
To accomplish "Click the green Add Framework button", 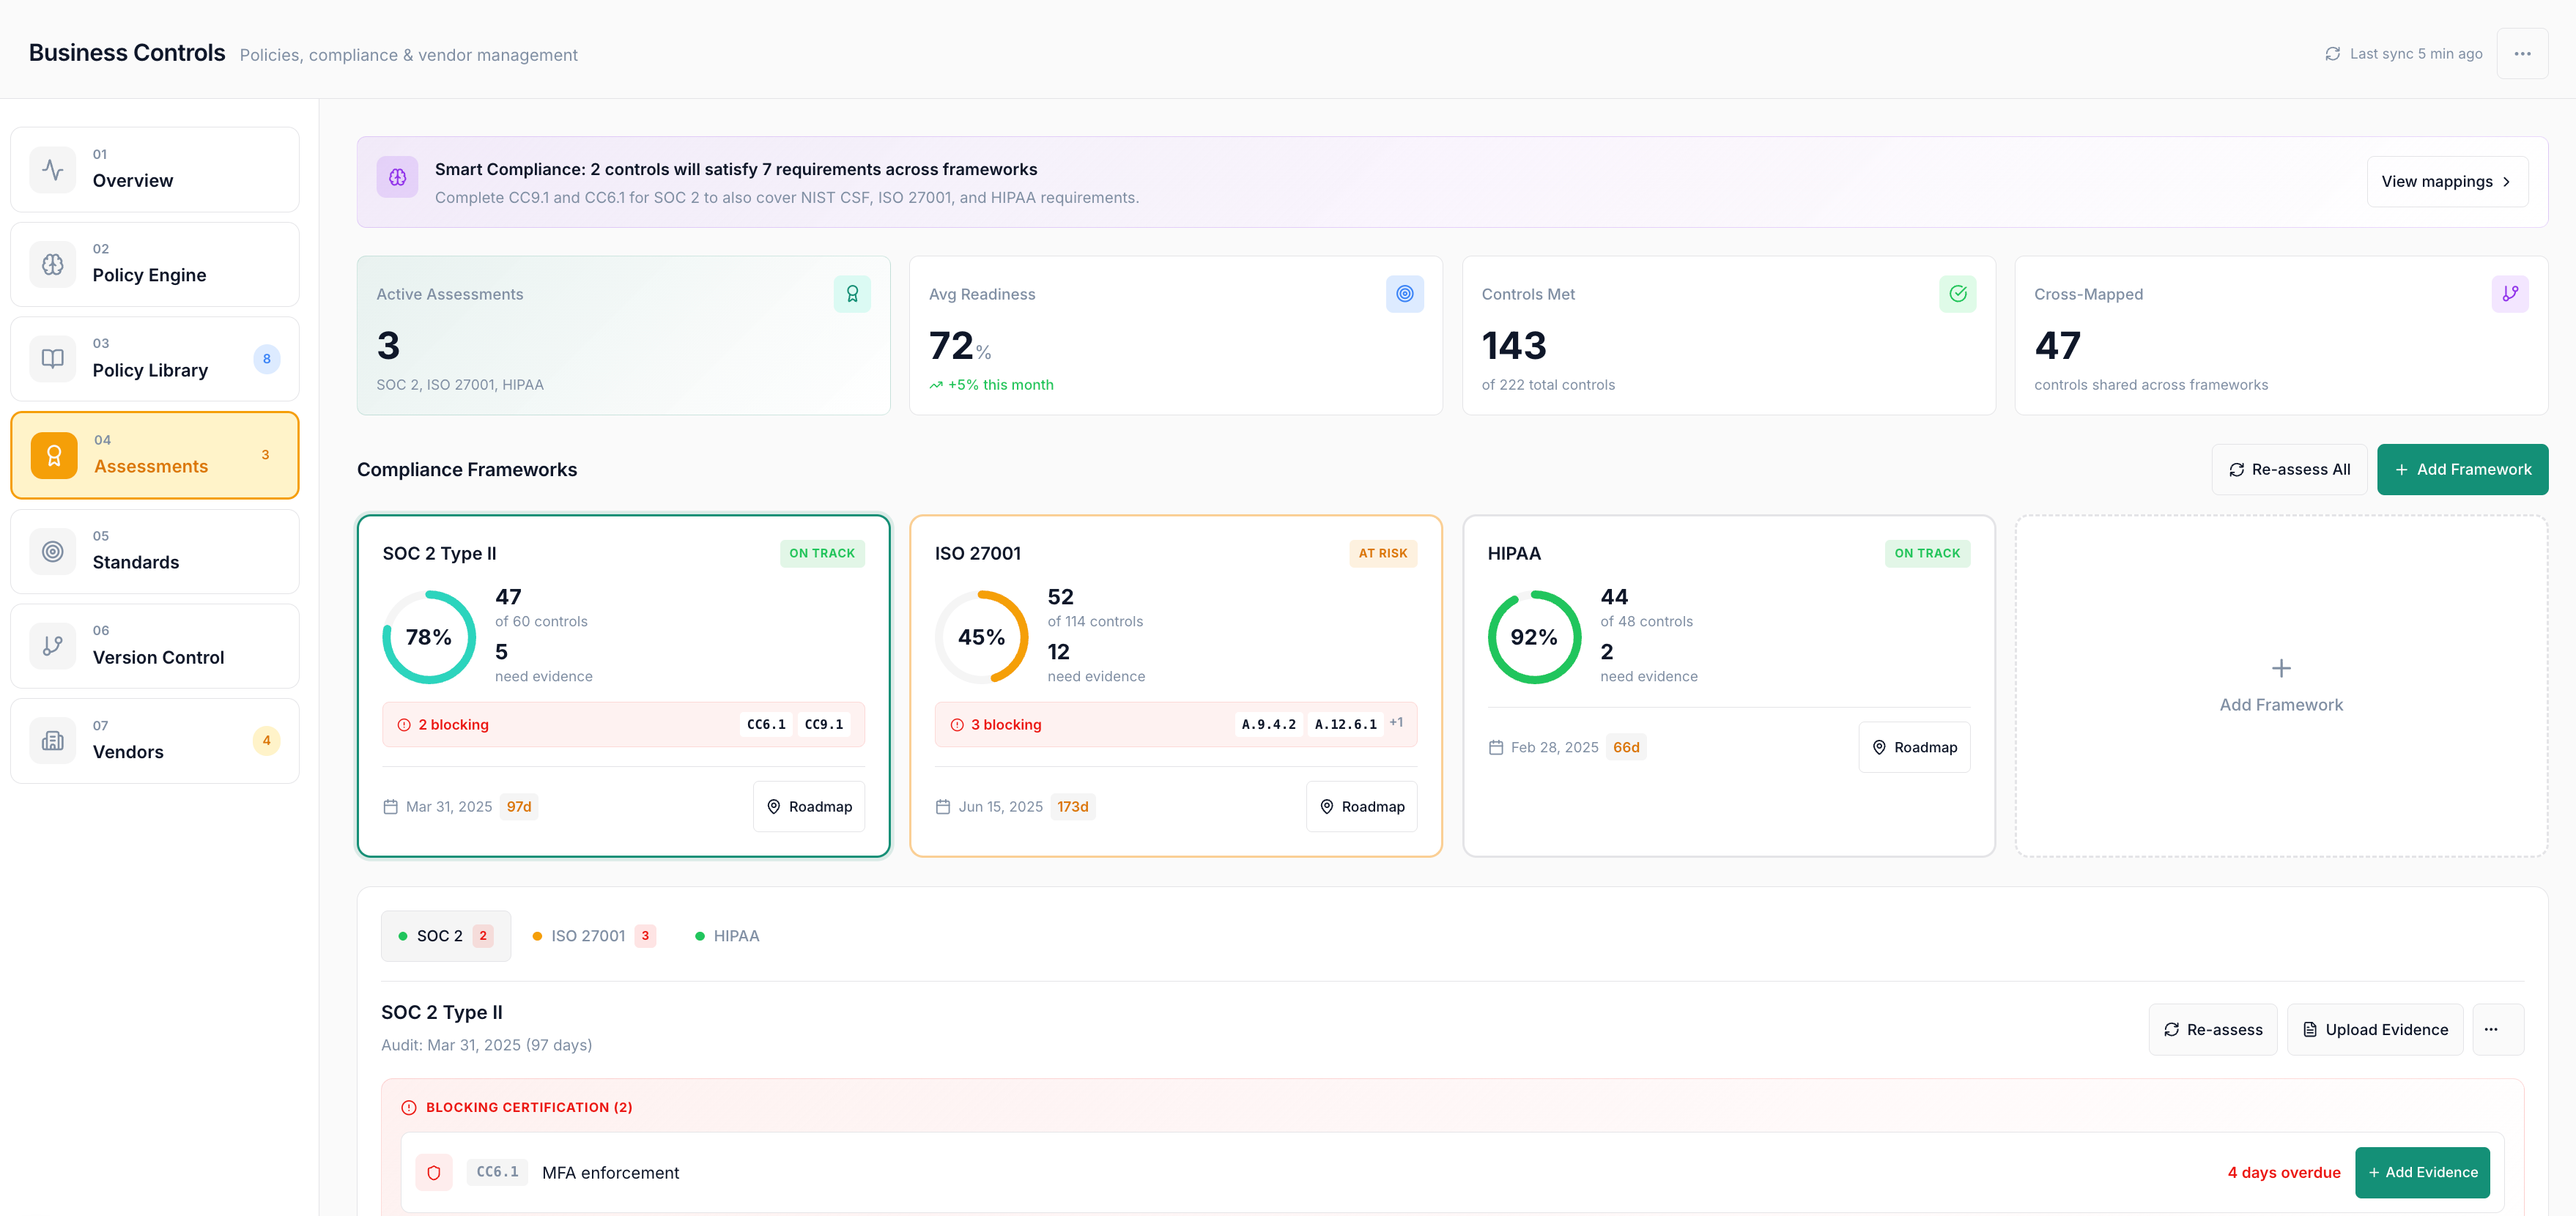I will (x=2462, y=470).
